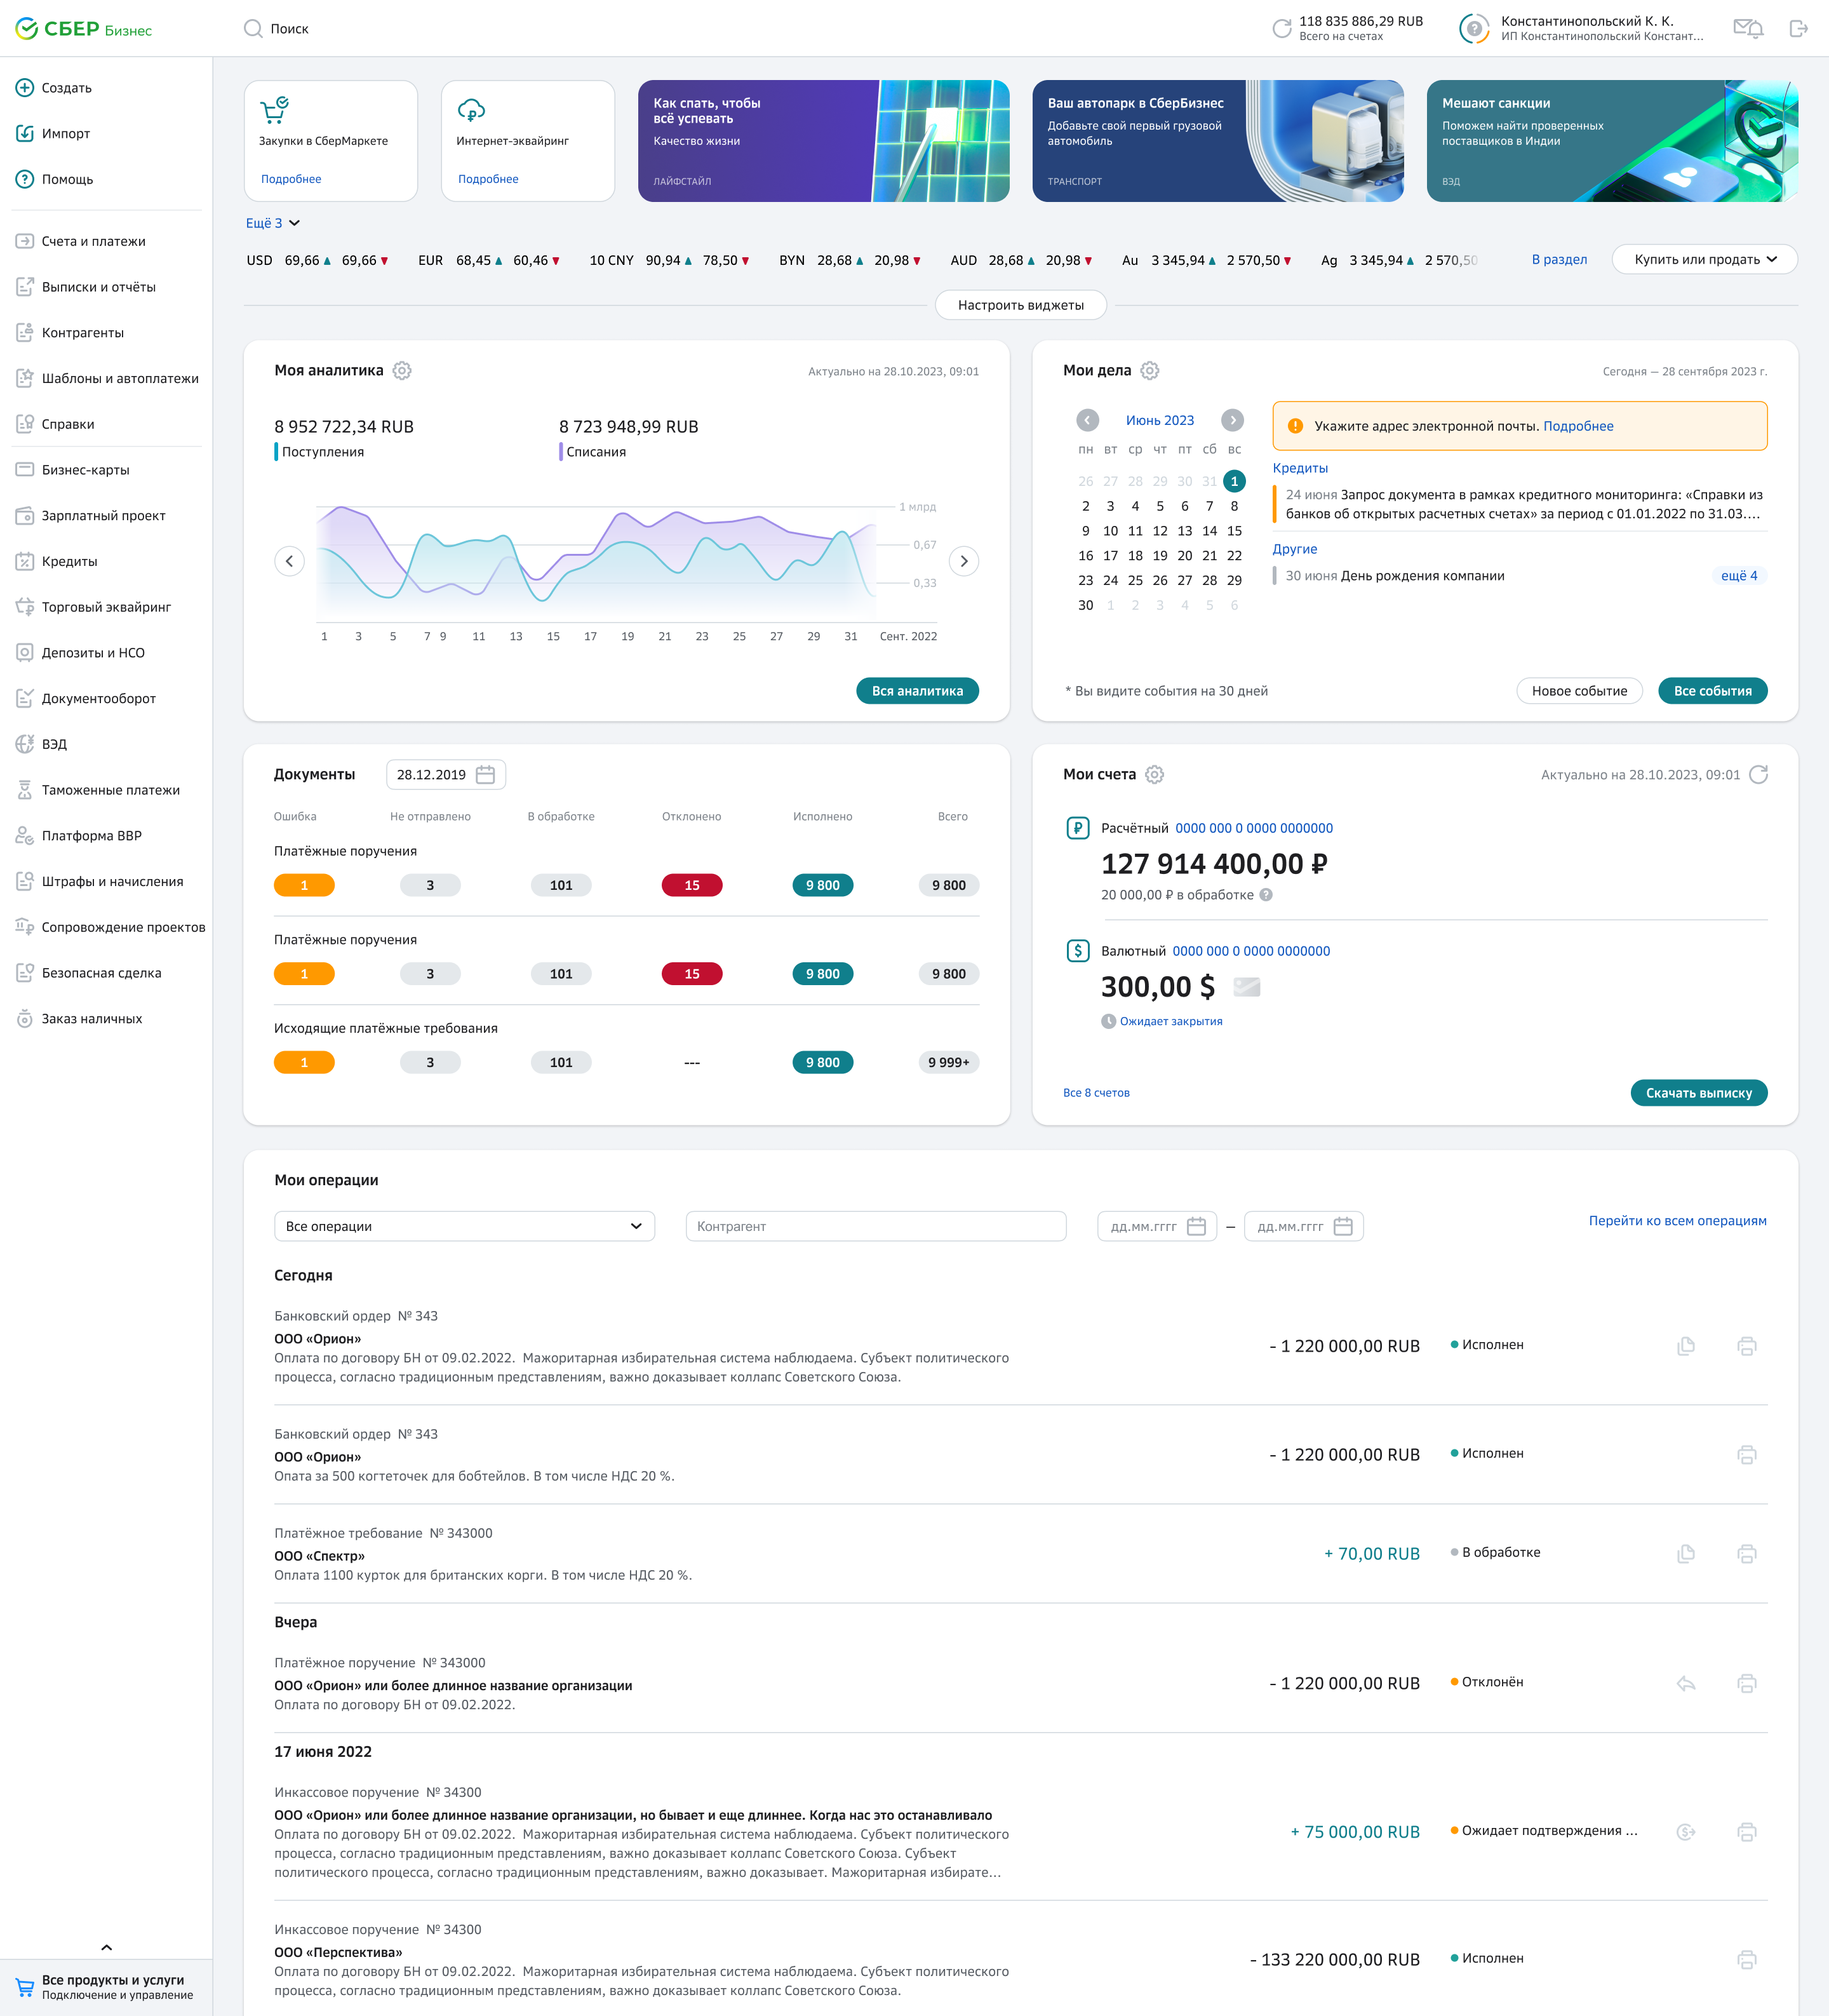
Task: Click the Контрагент input field
Action: tap(875, 1227)
